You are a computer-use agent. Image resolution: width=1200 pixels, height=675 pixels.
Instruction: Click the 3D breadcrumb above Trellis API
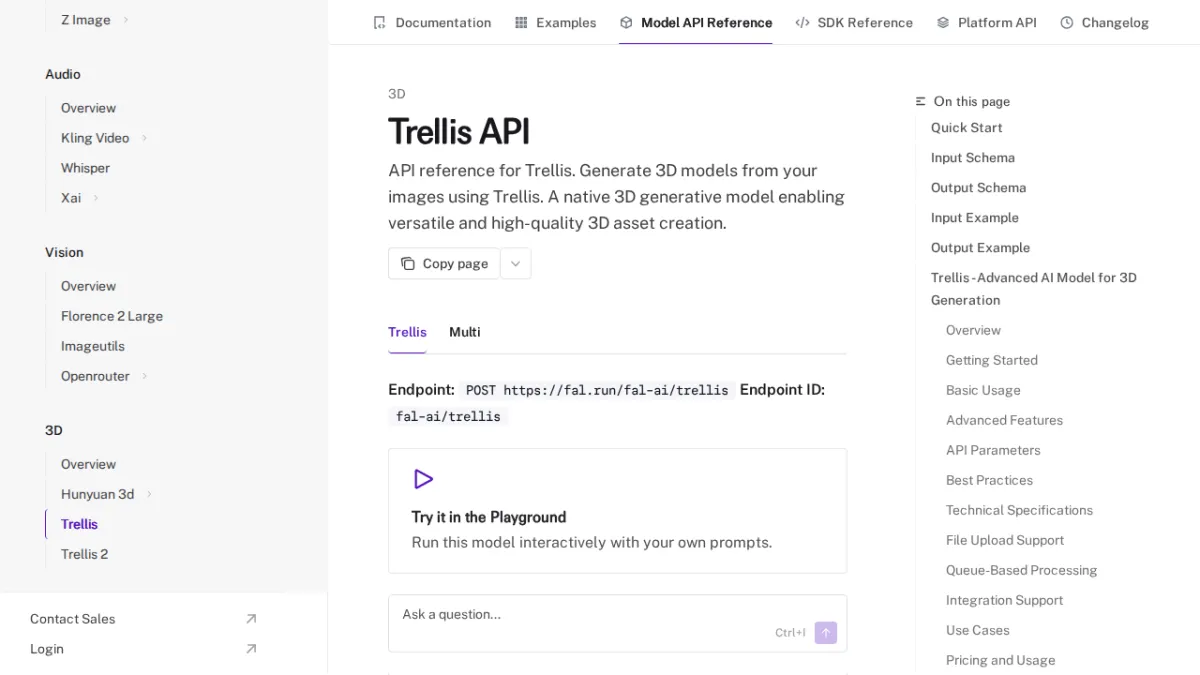397,94
